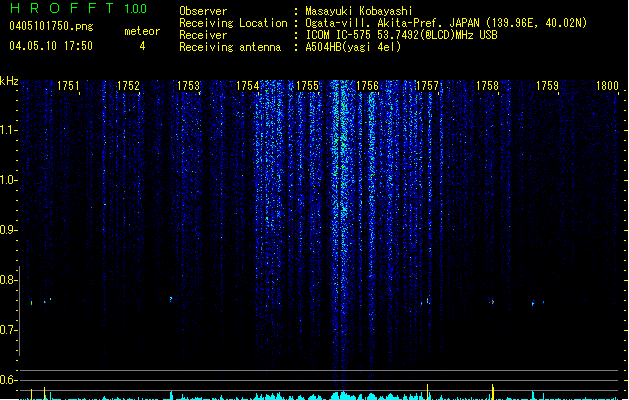The height and width of the screenshot is (400, 629).
Task: Click the 1758 time marker
Action: [x=487, y=86]
